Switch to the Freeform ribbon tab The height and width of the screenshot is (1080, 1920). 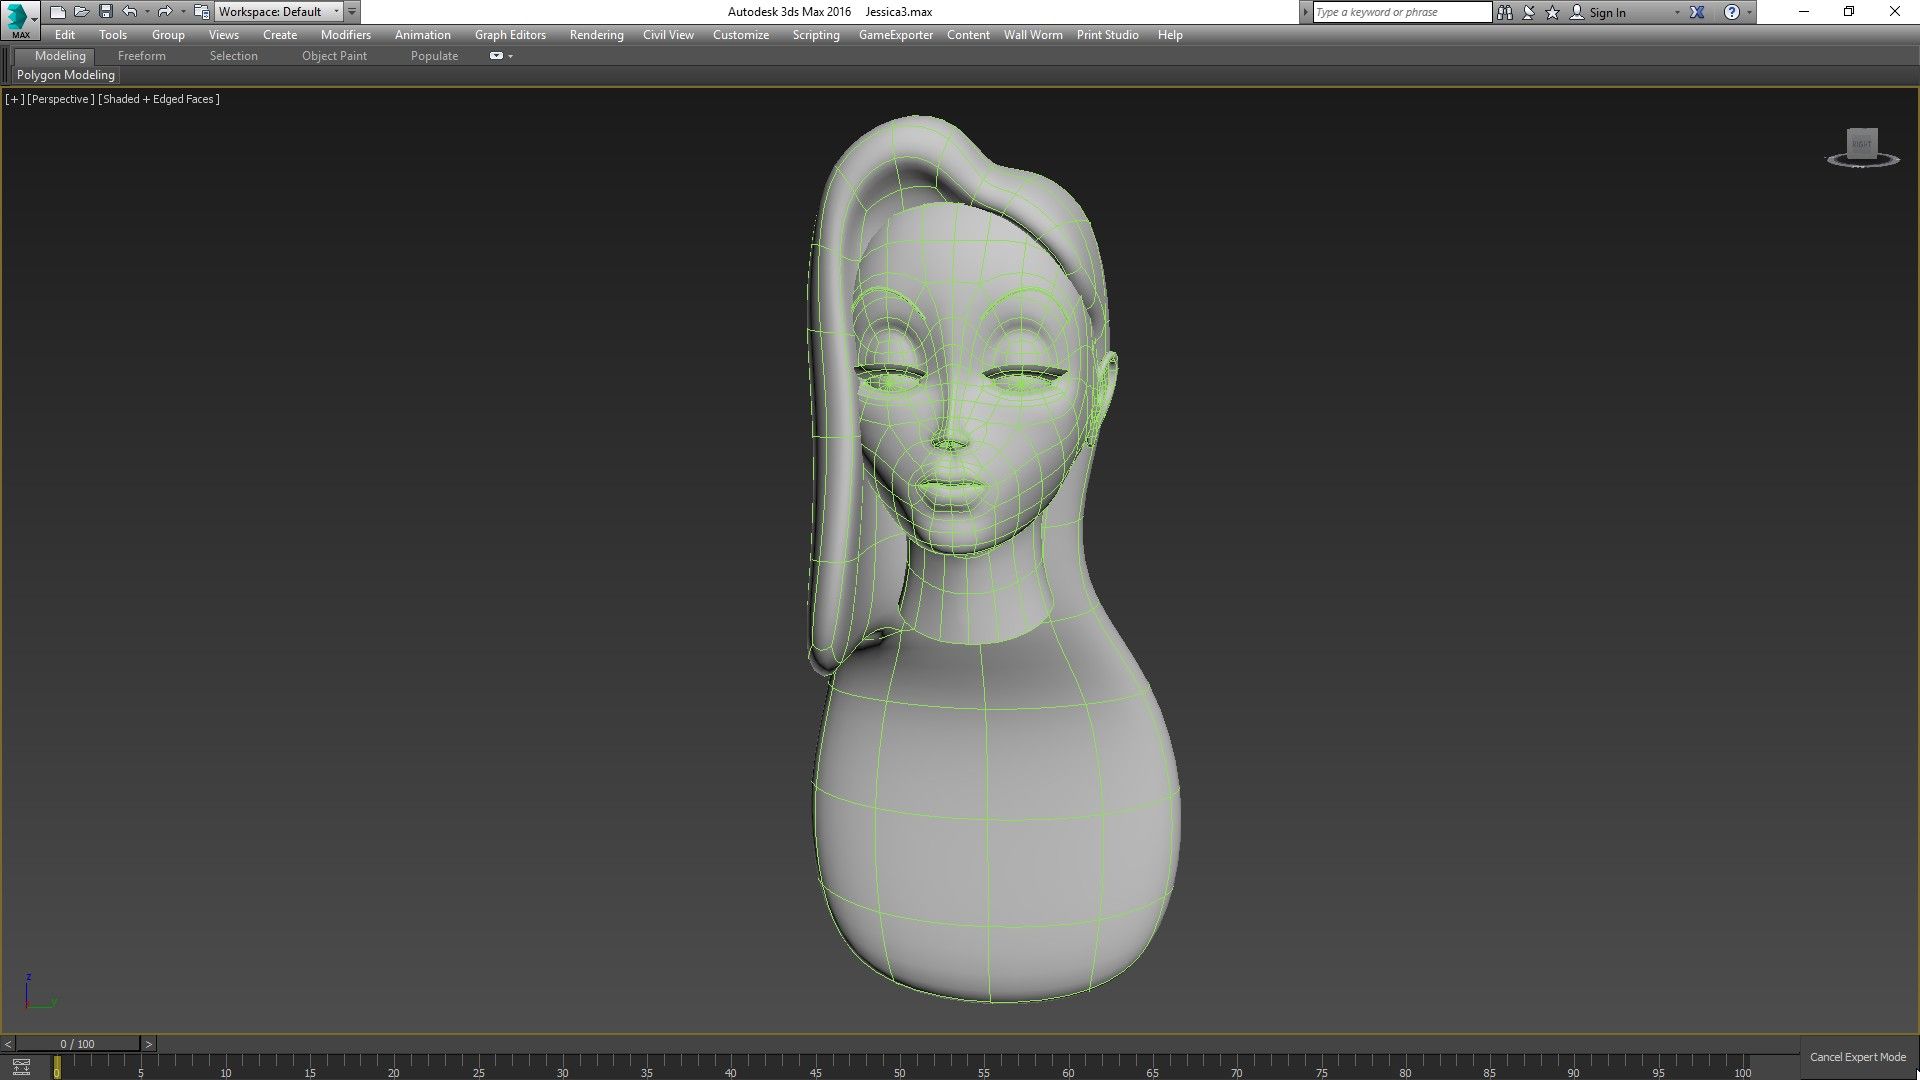(x=141, y=56)
